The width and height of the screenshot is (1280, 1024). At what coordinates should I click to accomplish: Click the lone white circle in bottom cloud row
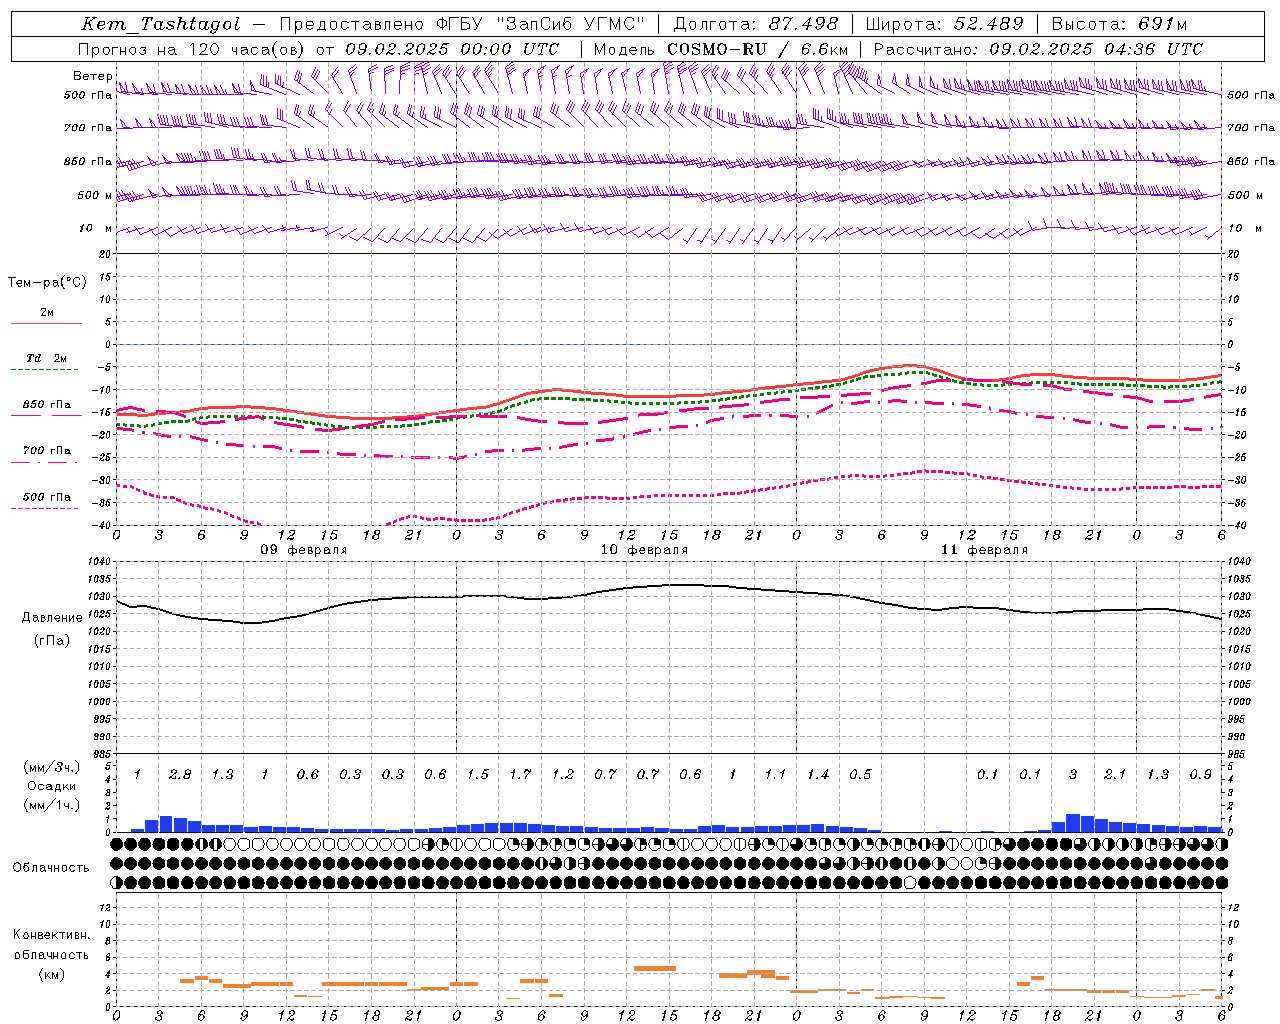click(x=909, y=882)
